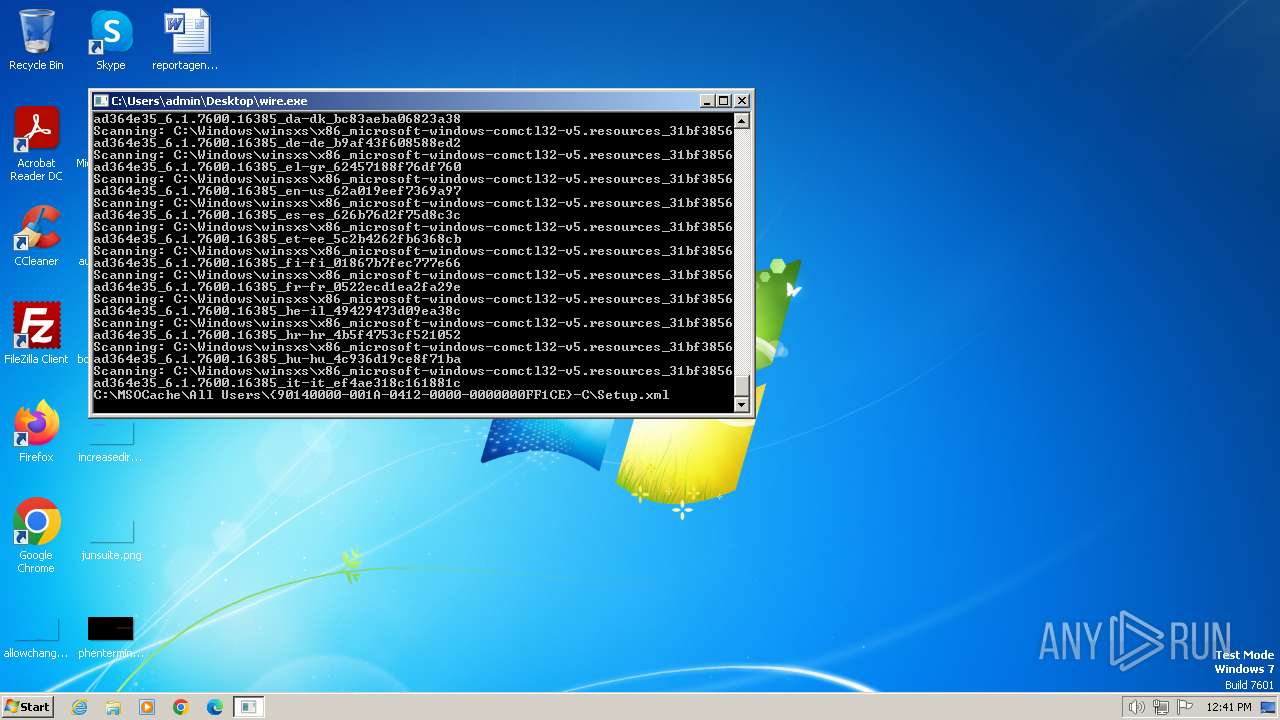Open the reportagen Word document icon
This screenshot has height=720, width=1280.
[x=185, y=40]
